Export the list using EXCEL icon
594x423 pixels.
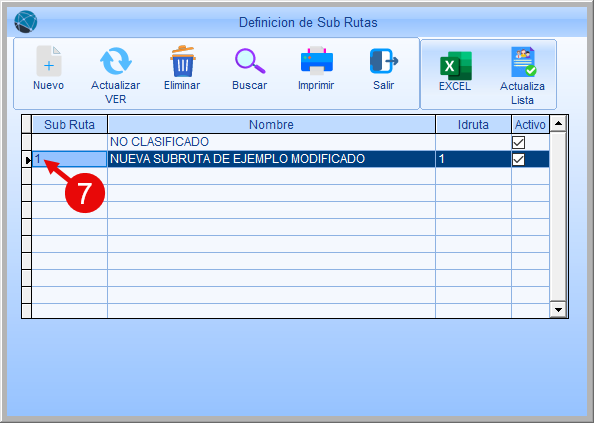pos(456,66)
